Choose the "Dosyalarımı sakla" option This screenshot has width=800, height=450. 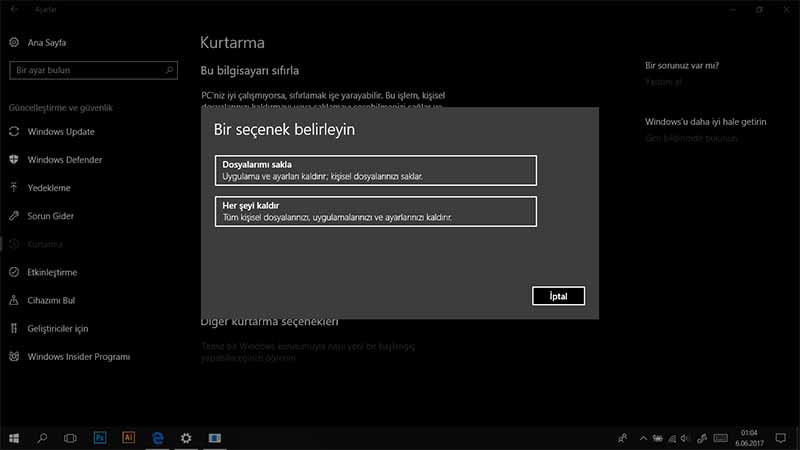click(x=375, y=170)
